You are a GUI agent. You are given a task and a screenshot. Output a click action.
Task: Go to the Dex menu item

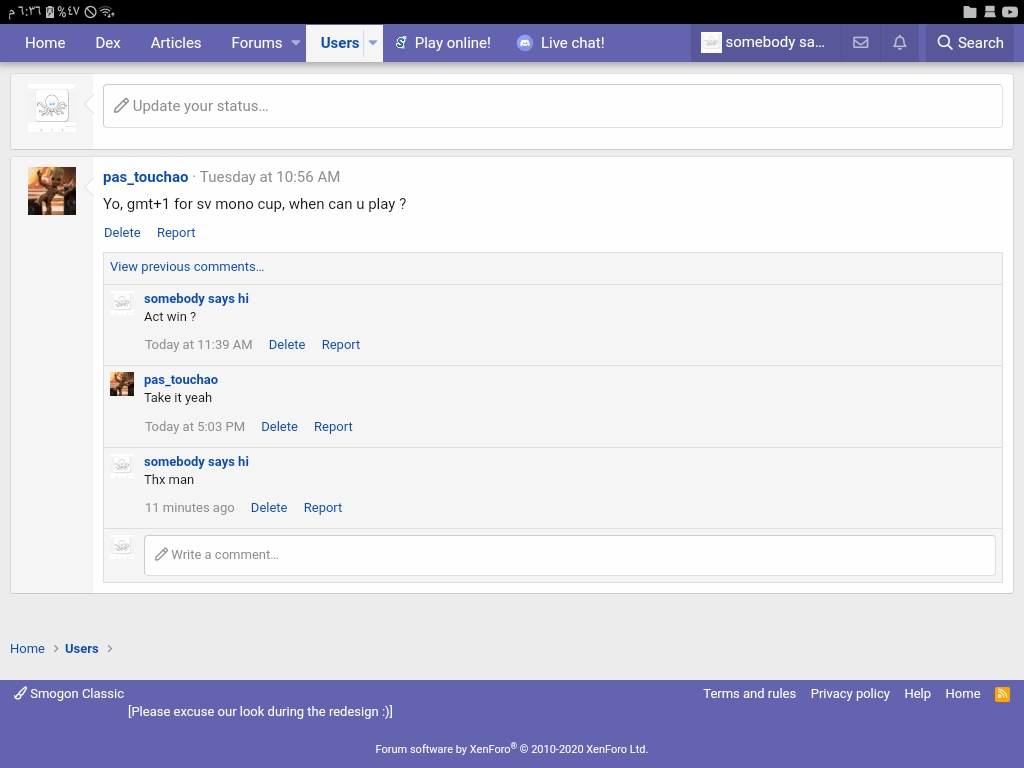(108, 43)
